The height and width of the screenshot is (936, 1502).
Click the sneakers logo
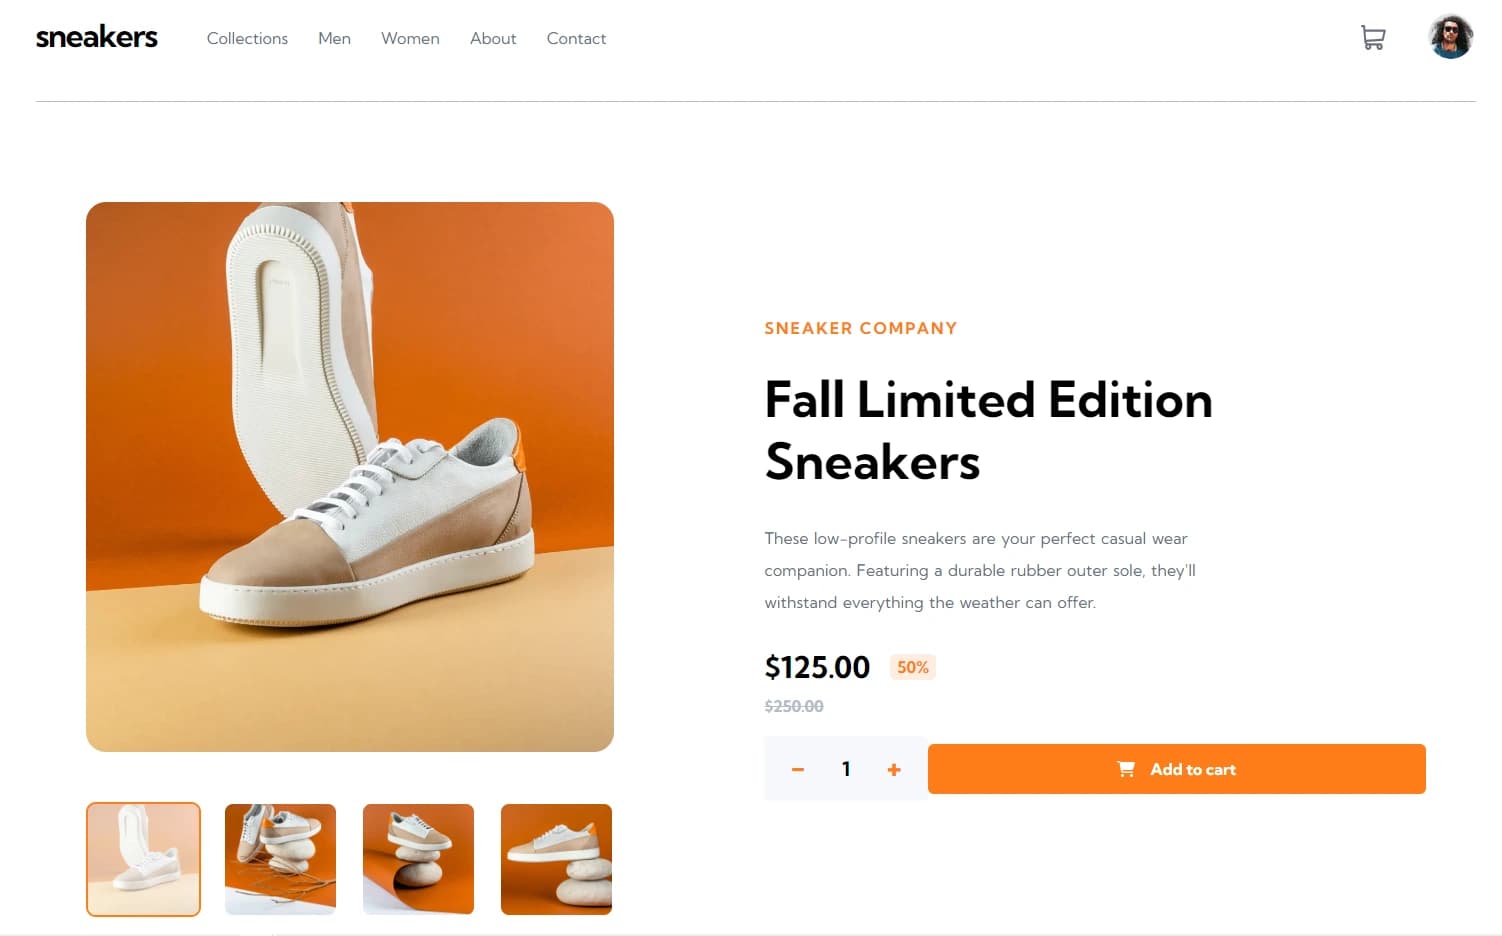coord(97,38)
